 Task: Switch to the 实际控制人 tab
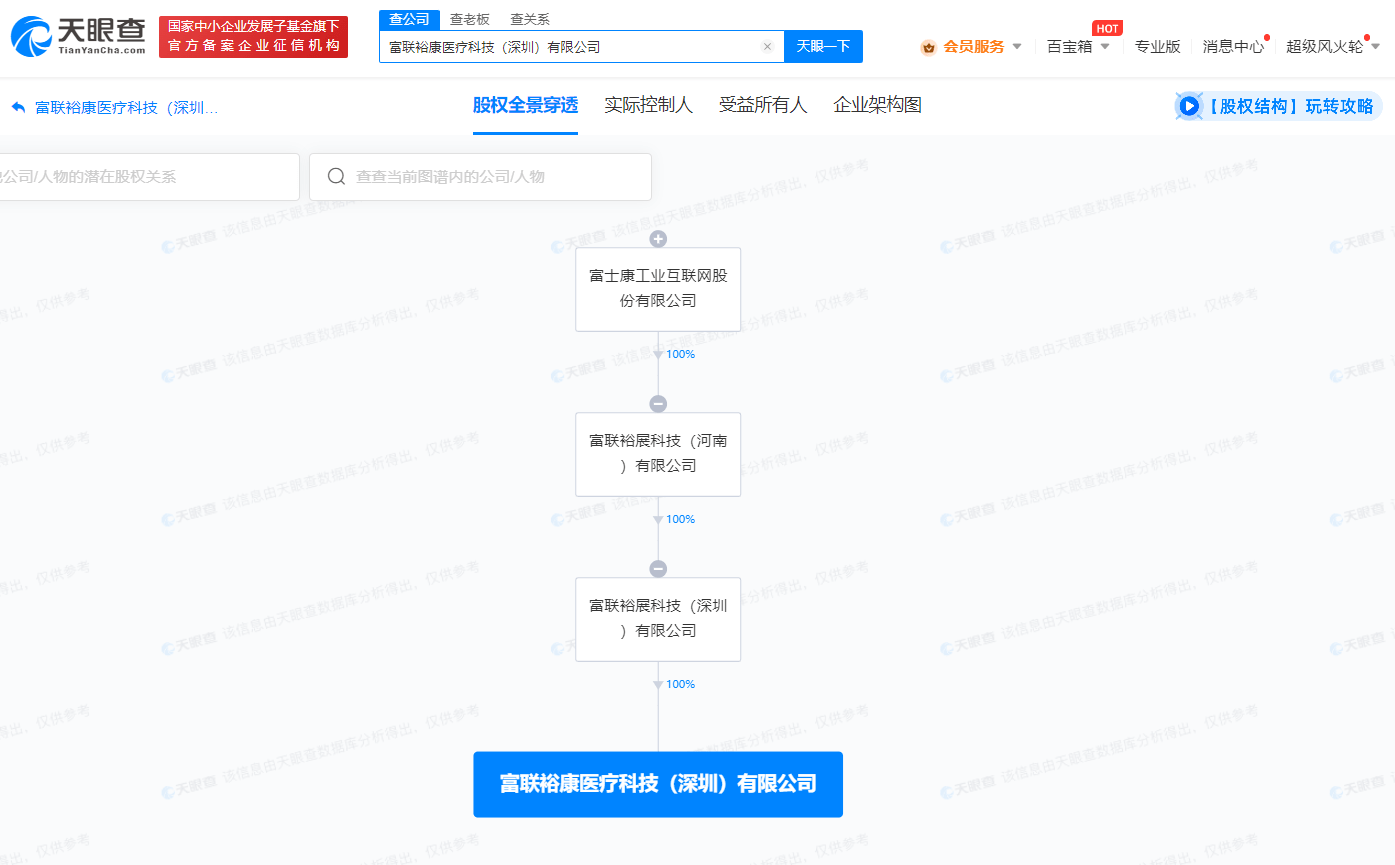(x=648, y=105)
